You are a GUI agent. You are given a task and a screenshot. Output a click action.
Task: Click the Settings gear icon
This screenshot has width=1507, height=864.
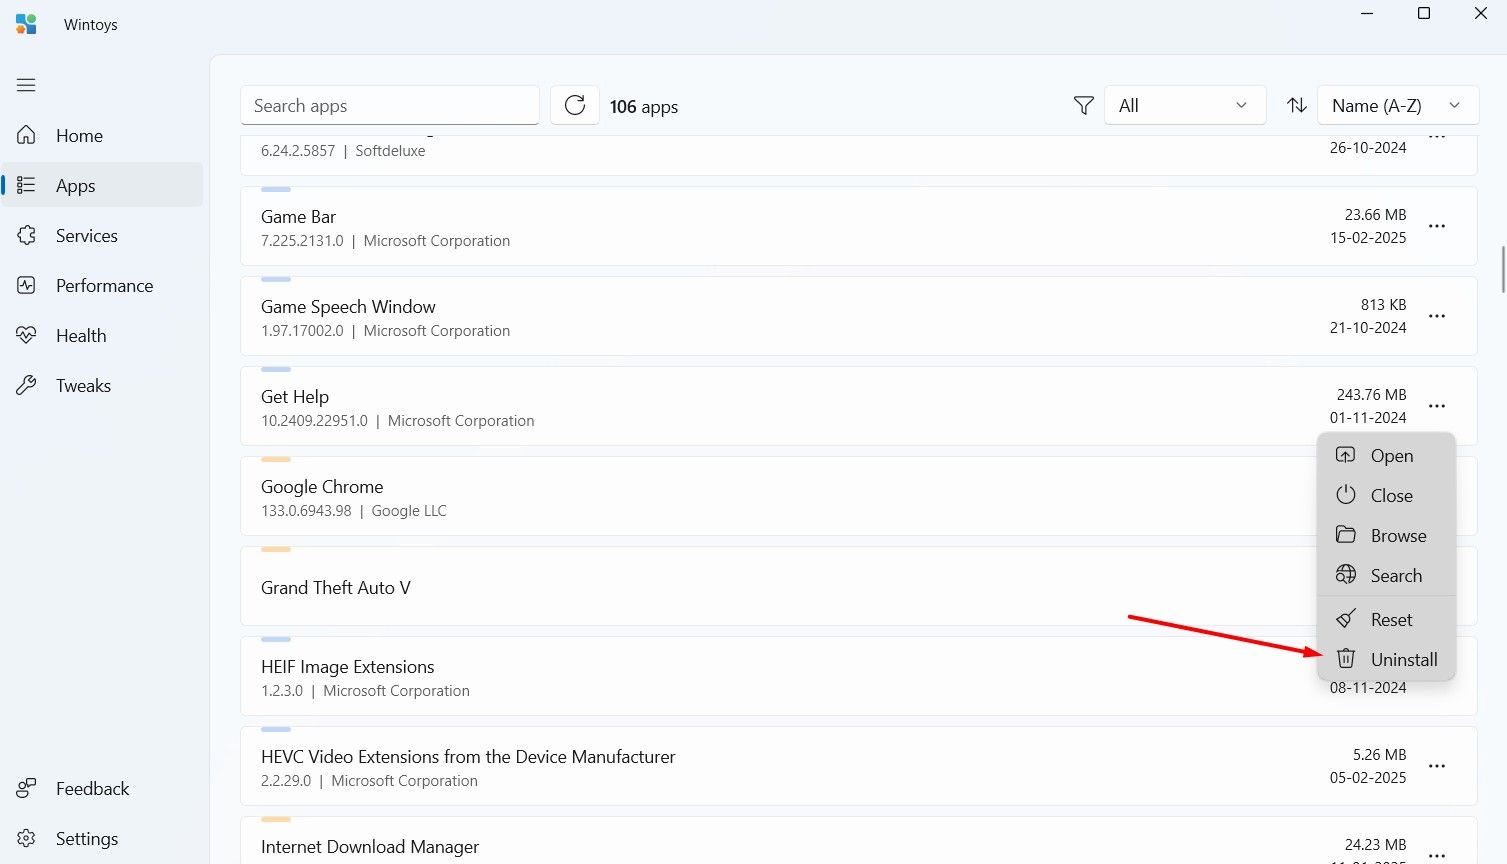(x=26, y=838)
